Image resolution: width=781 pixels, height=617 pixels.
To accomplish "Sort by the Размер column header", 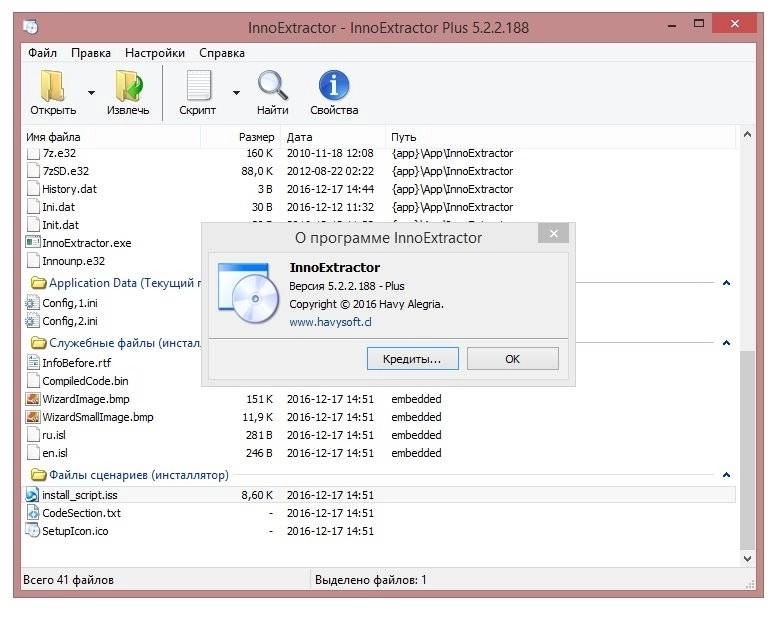I will pyautogui.click(x=240, y=137).
